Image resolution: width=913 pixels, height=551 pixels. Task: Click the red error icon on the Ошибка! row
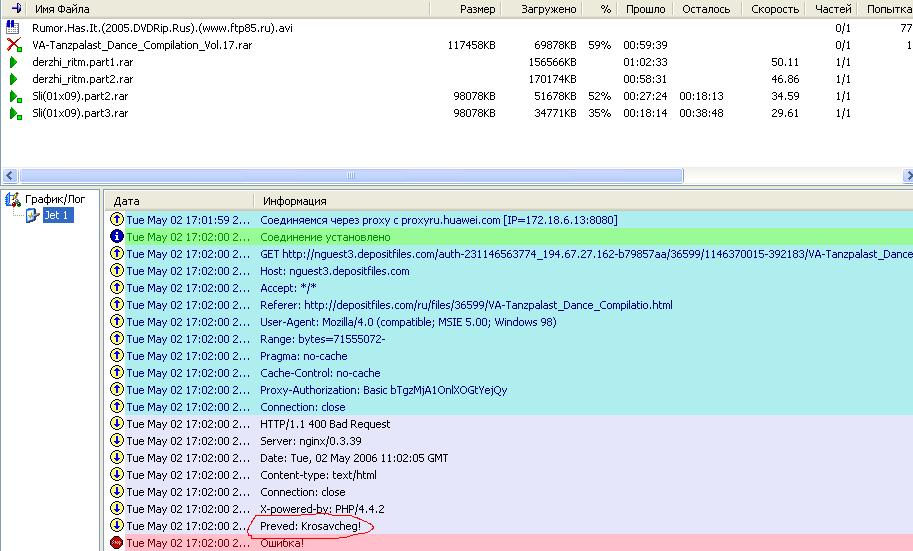coord(116,543)
